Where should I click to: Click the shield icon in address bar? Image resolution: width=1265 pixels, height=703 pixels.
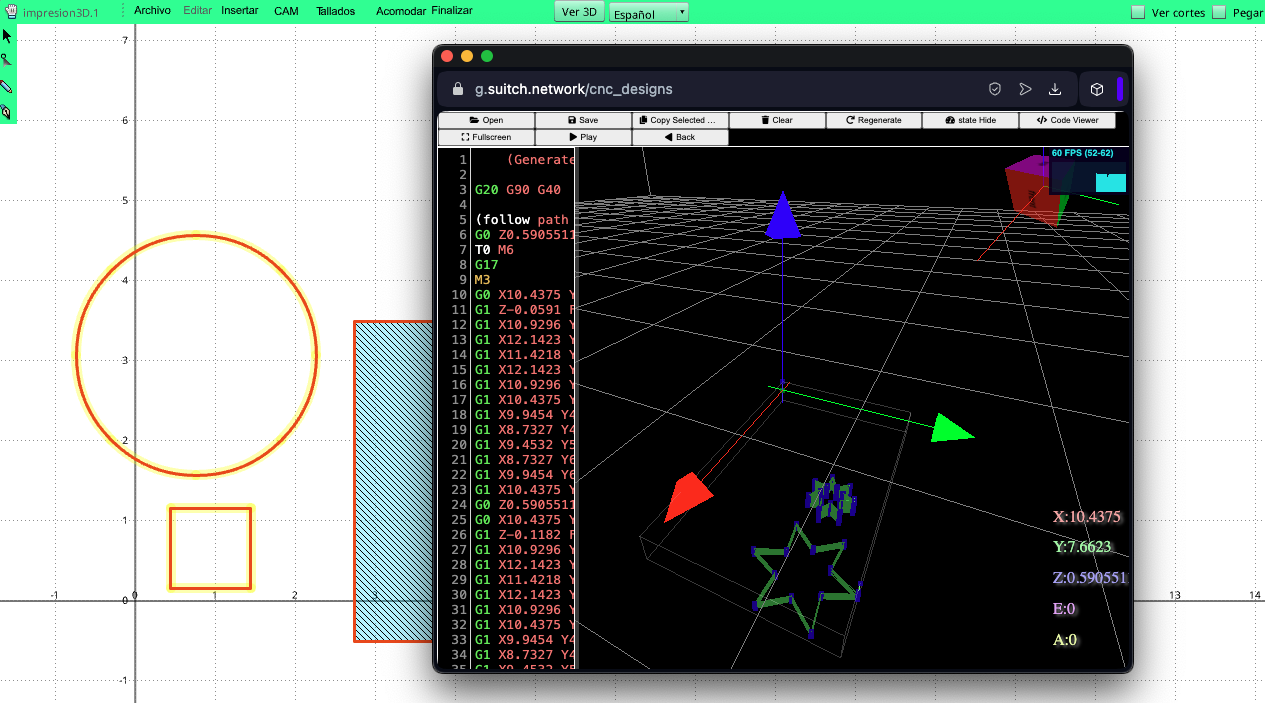point(995,89)
